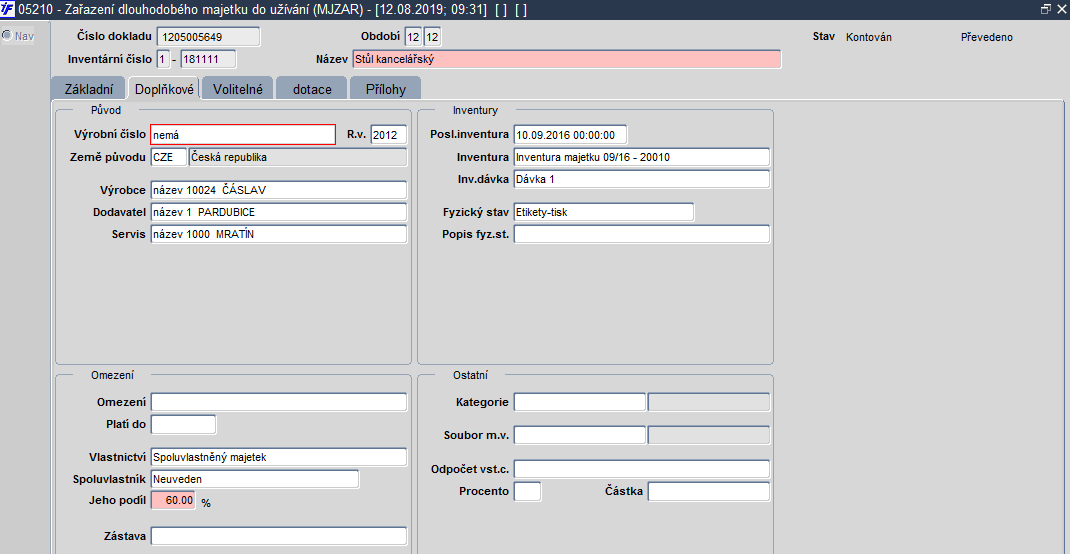
Task: Focus the Výrobní číslo field
Action: click(243, 135)
